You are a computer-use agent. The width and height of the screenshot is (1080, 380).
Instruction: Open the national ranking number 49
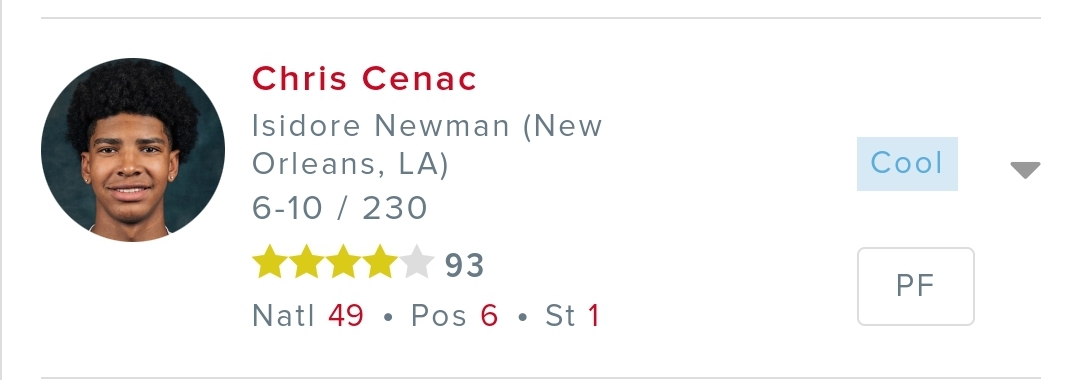346,316
